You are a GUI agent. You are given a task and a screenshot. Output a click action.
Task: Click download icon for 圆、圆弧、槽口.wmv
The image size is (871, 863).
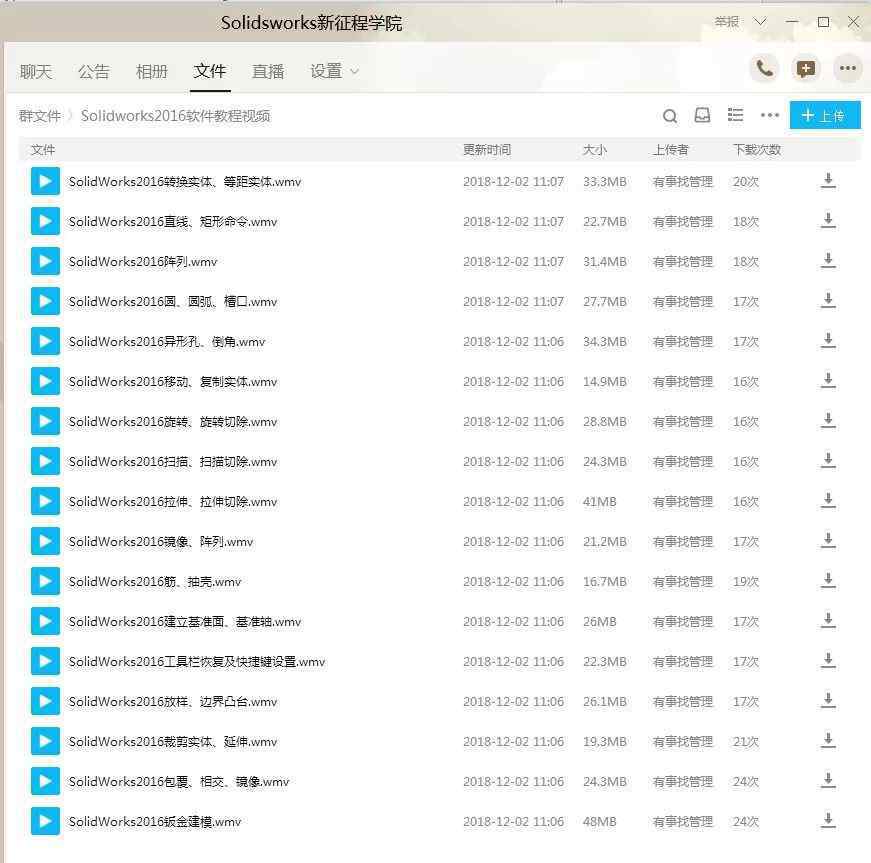coord(828,300)
